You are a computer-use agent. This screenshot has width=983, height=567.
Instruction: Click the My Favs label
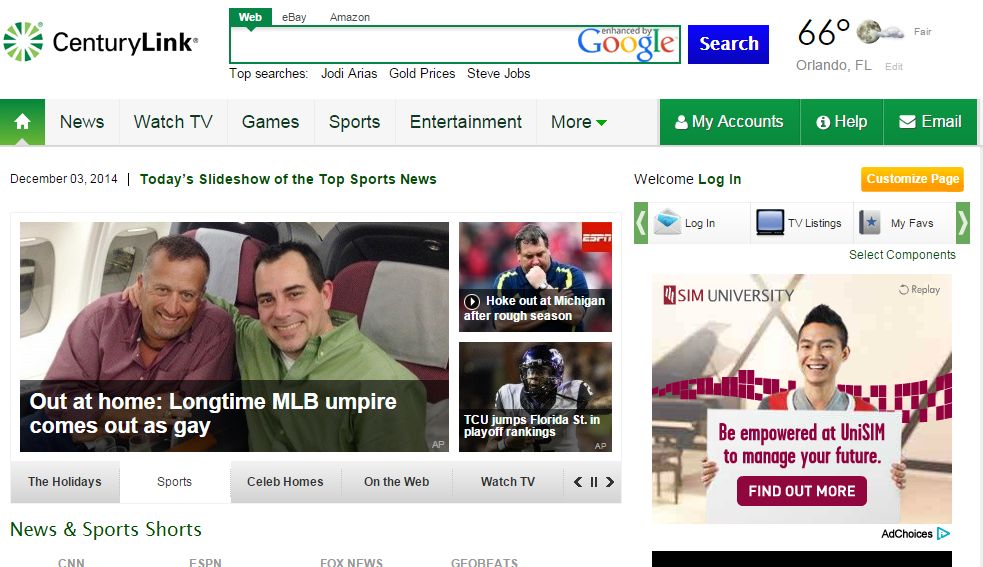coord(912,223)
